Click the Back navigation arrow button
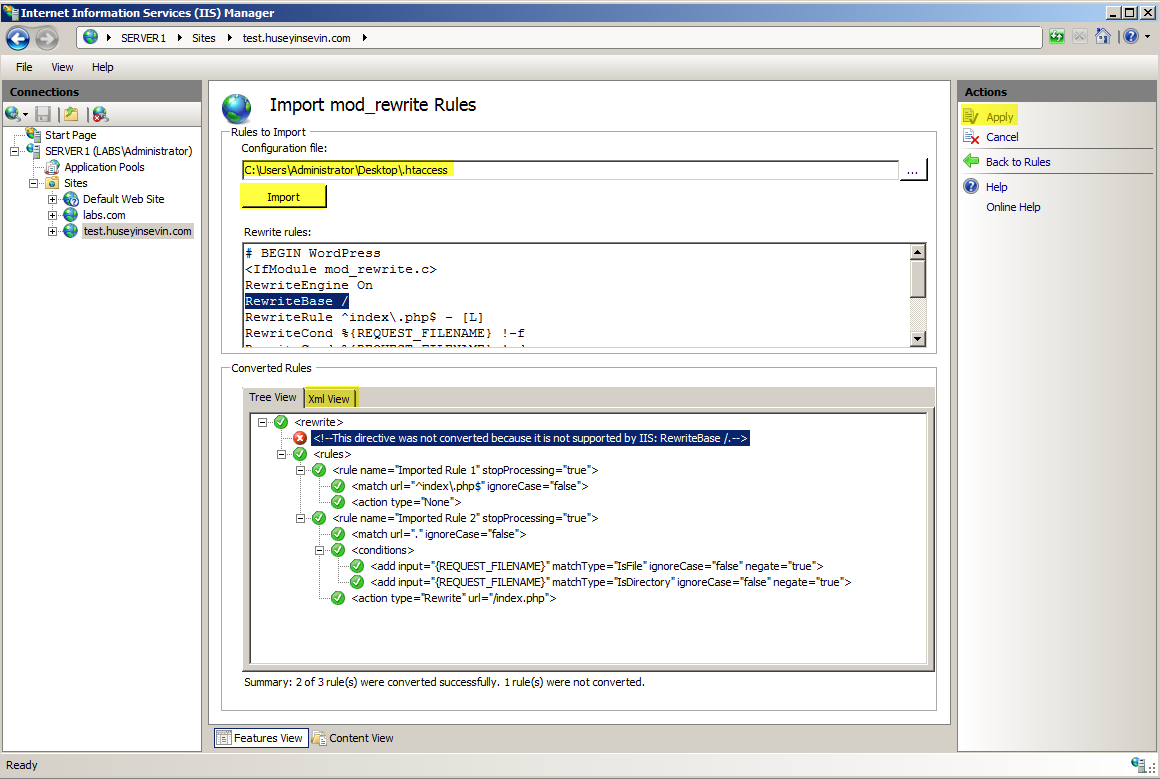 coord(18,38)
